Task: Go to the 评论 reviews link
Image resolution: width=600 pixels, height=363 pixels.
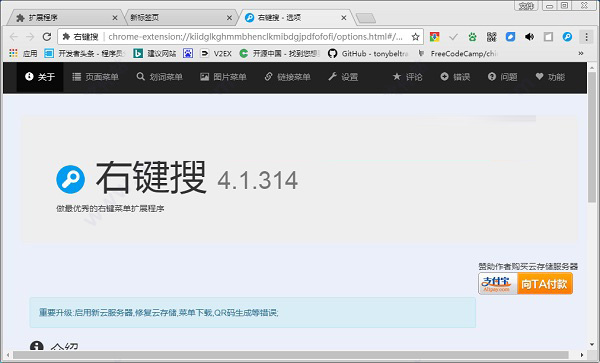Action: click(408, 77)
